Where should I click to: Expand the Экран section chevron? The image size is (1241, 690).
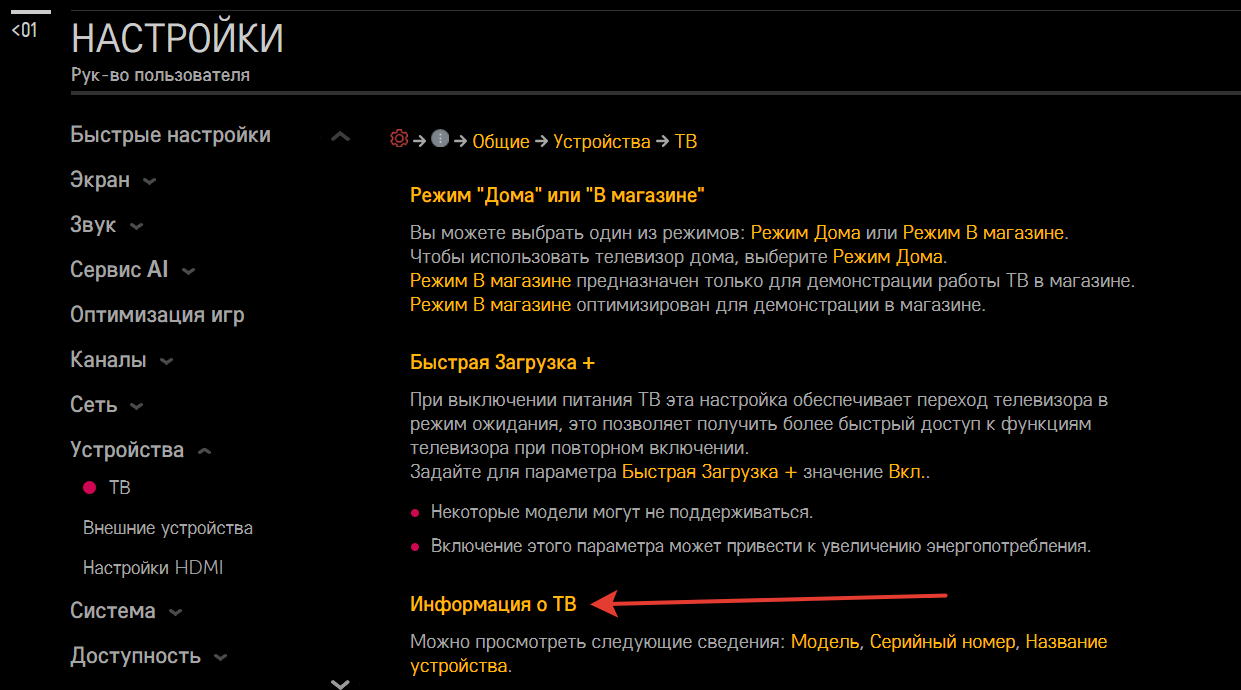[150, 182]
